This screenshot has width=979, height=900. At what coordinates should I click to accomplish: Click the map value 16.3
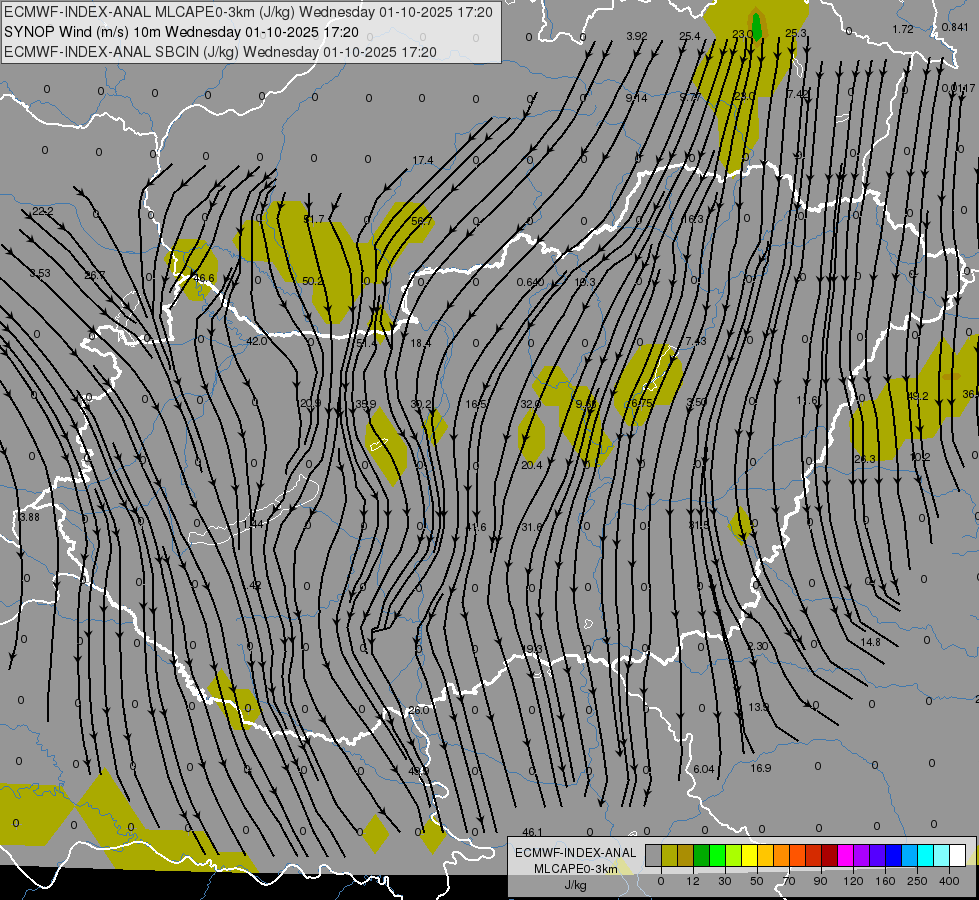point(692,219)
